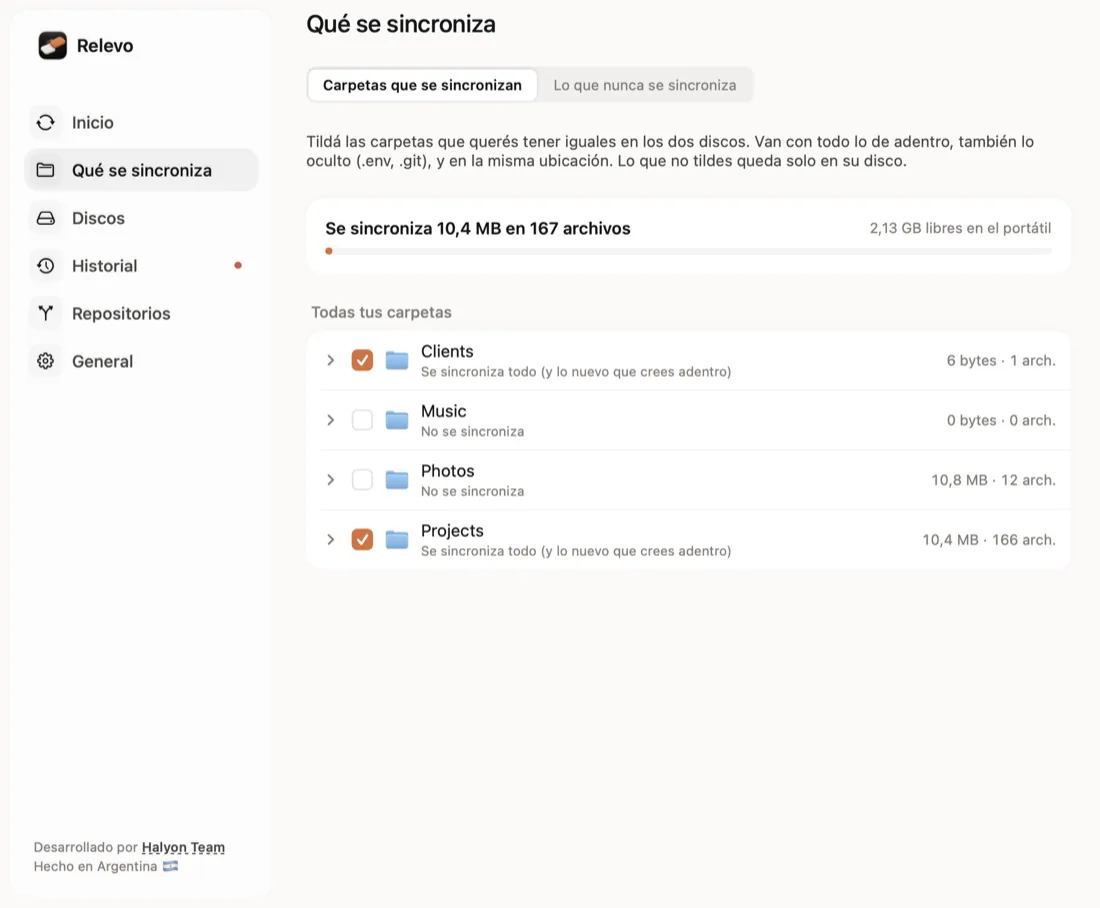Expand the Projects folder row
The height and width of the screenshot is (908, 1100).
[x=330, y=540]
